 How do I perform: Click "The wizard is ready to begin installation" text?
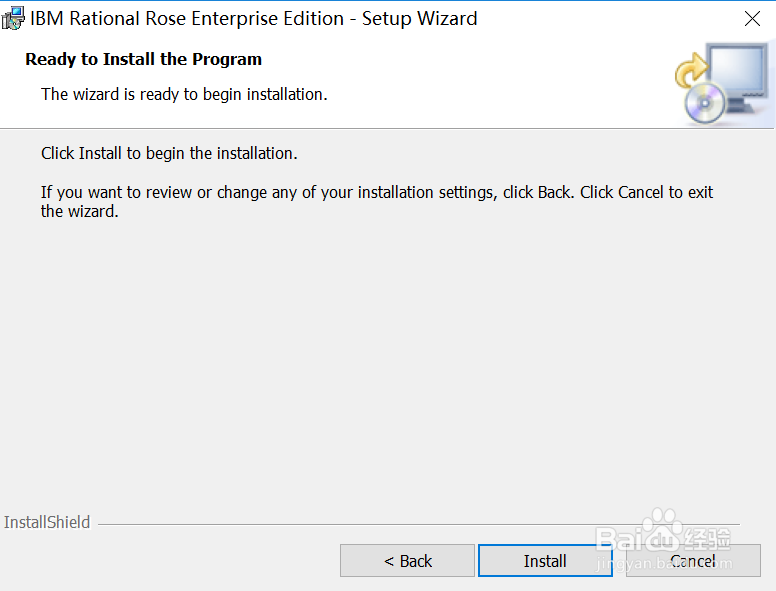[x=184, y=94]
